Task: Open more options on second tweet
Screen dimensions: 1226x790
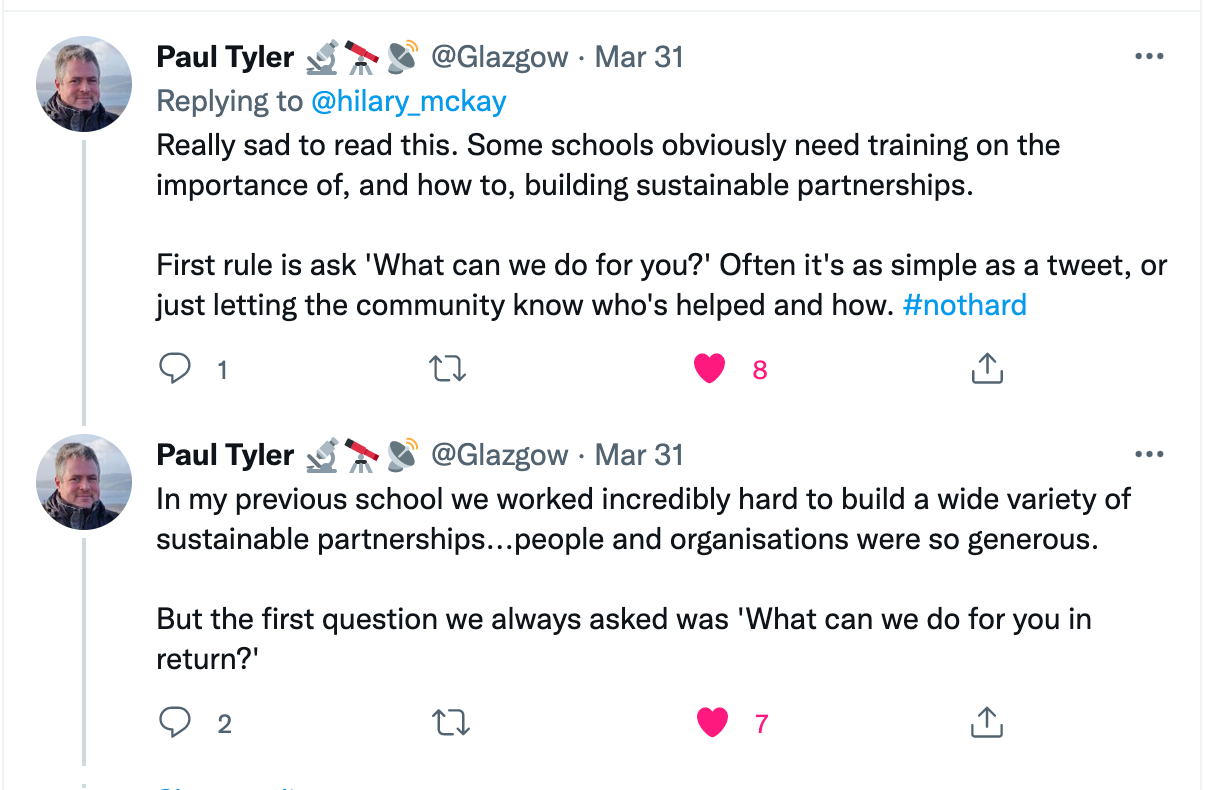Action: [1150, 455]
